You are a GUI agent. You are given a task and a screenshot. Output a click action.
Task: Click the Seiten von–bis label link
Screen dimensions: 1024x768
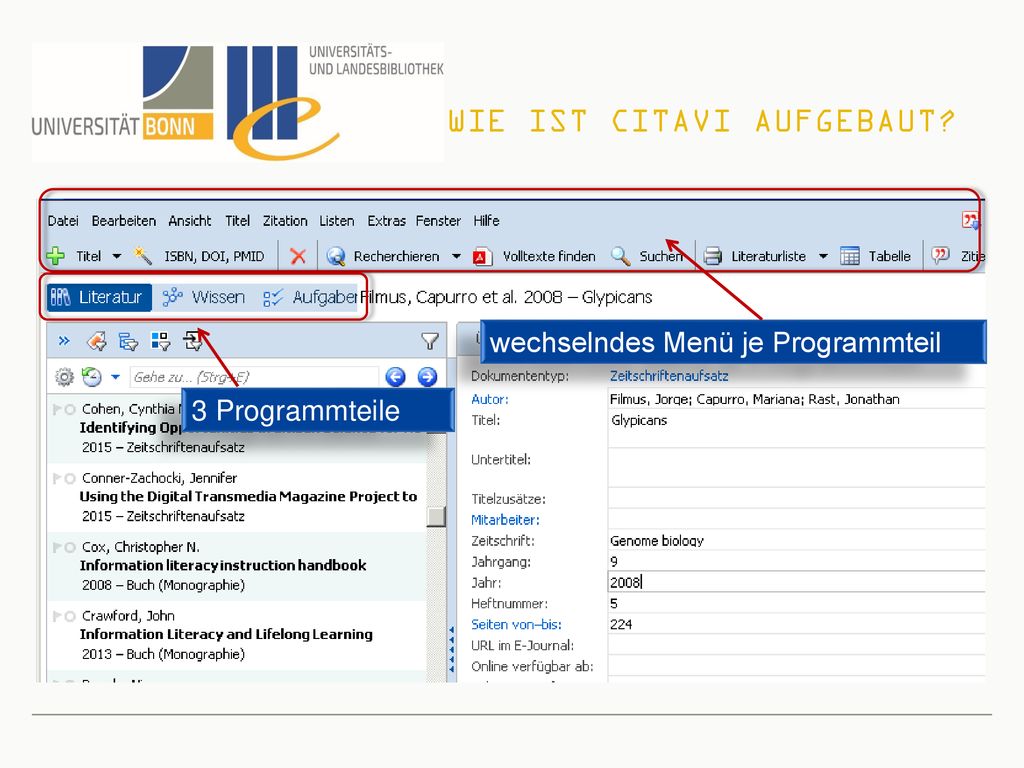(516, 624)
